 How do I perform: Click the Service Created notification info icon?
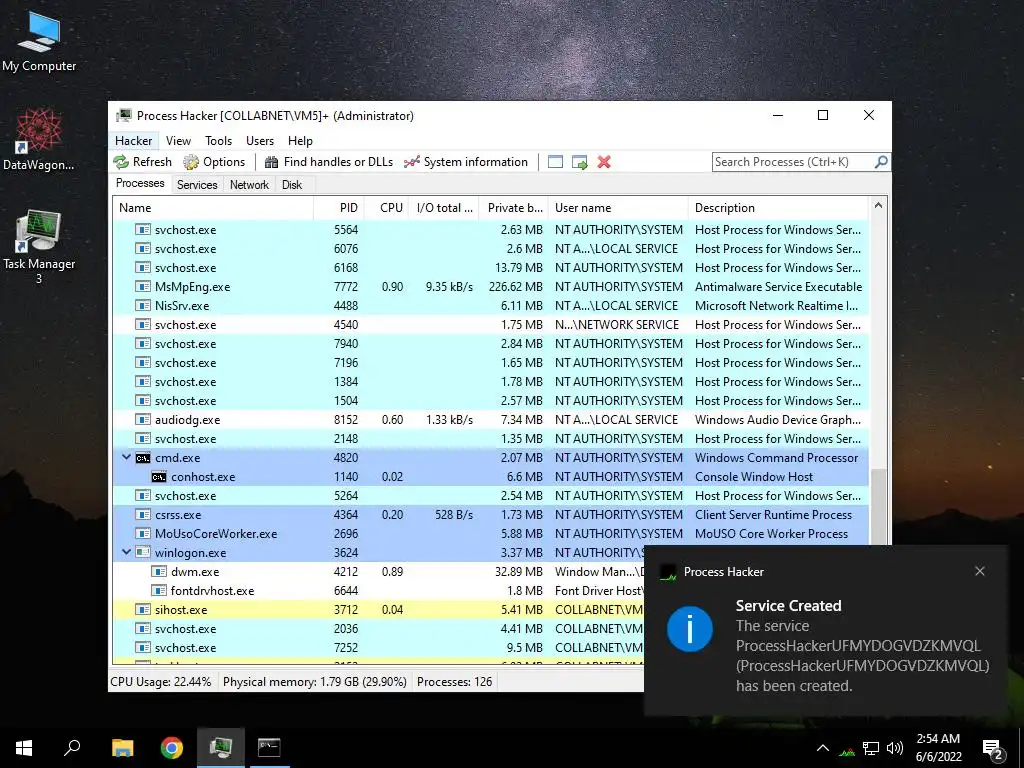pyautogui.click(x=690, y=629)
